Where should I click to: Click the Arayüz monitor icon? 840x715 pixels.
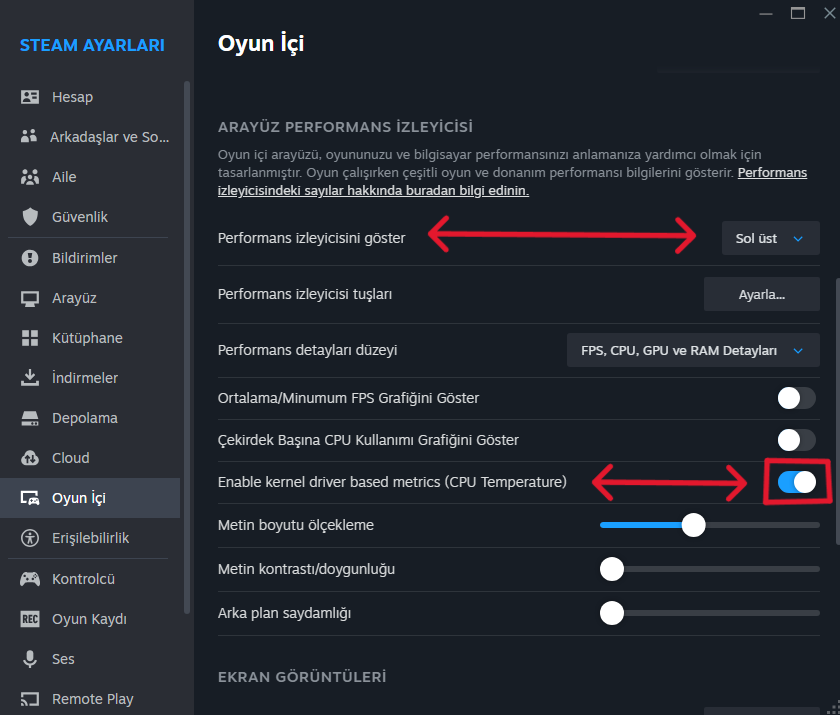pyautogui.click(x=30, y=298)
